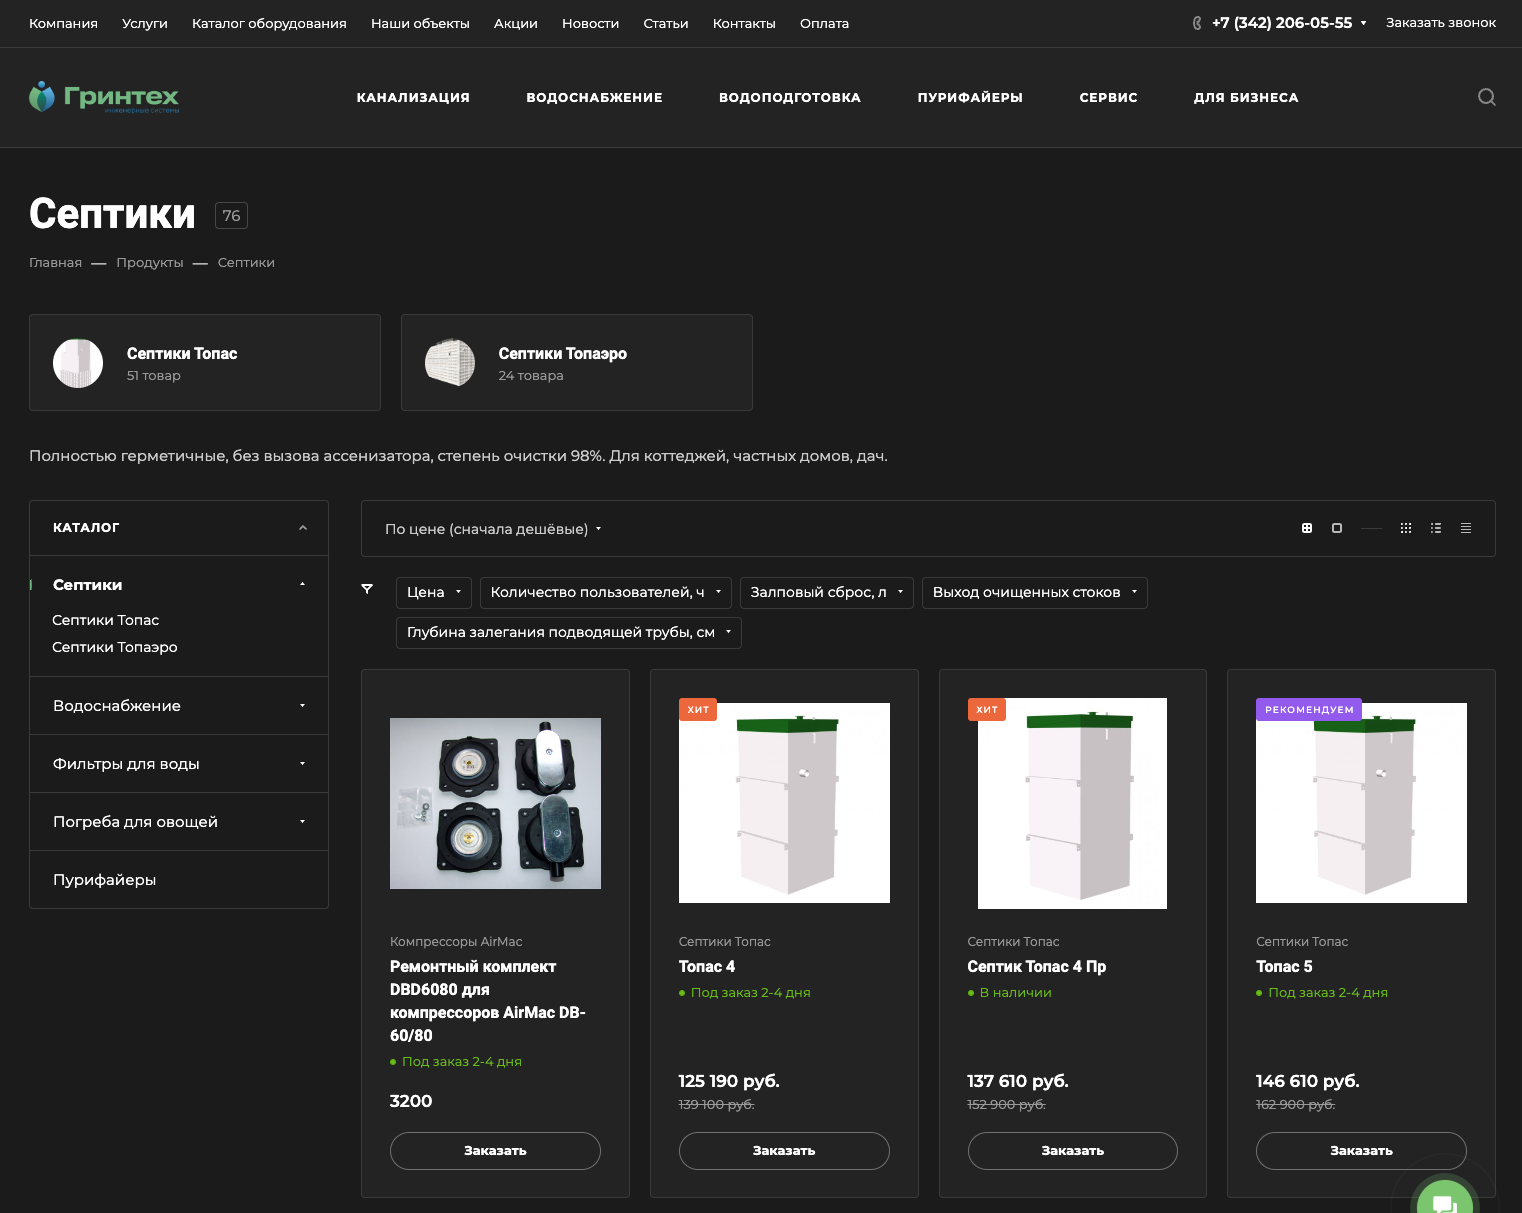This screenshot has height=1213, width=1522.
Task: Click the phone icon beside the number
Action: click(1196, 23)
